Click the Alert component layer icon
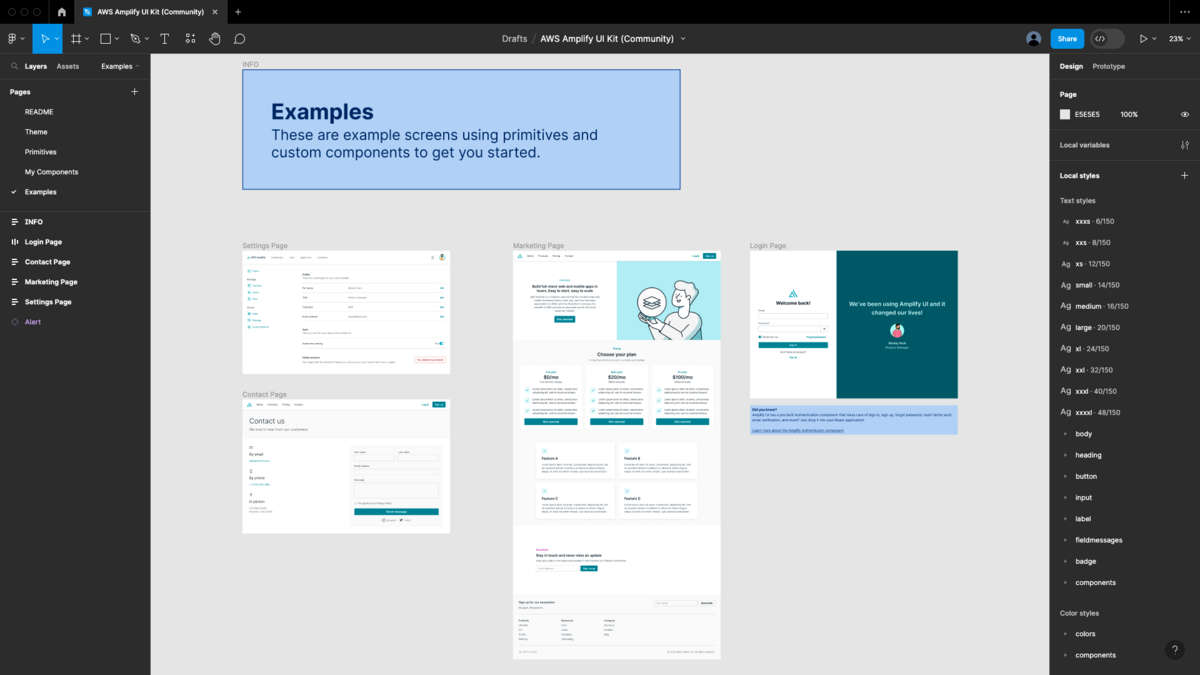 [x=14, y=322]
